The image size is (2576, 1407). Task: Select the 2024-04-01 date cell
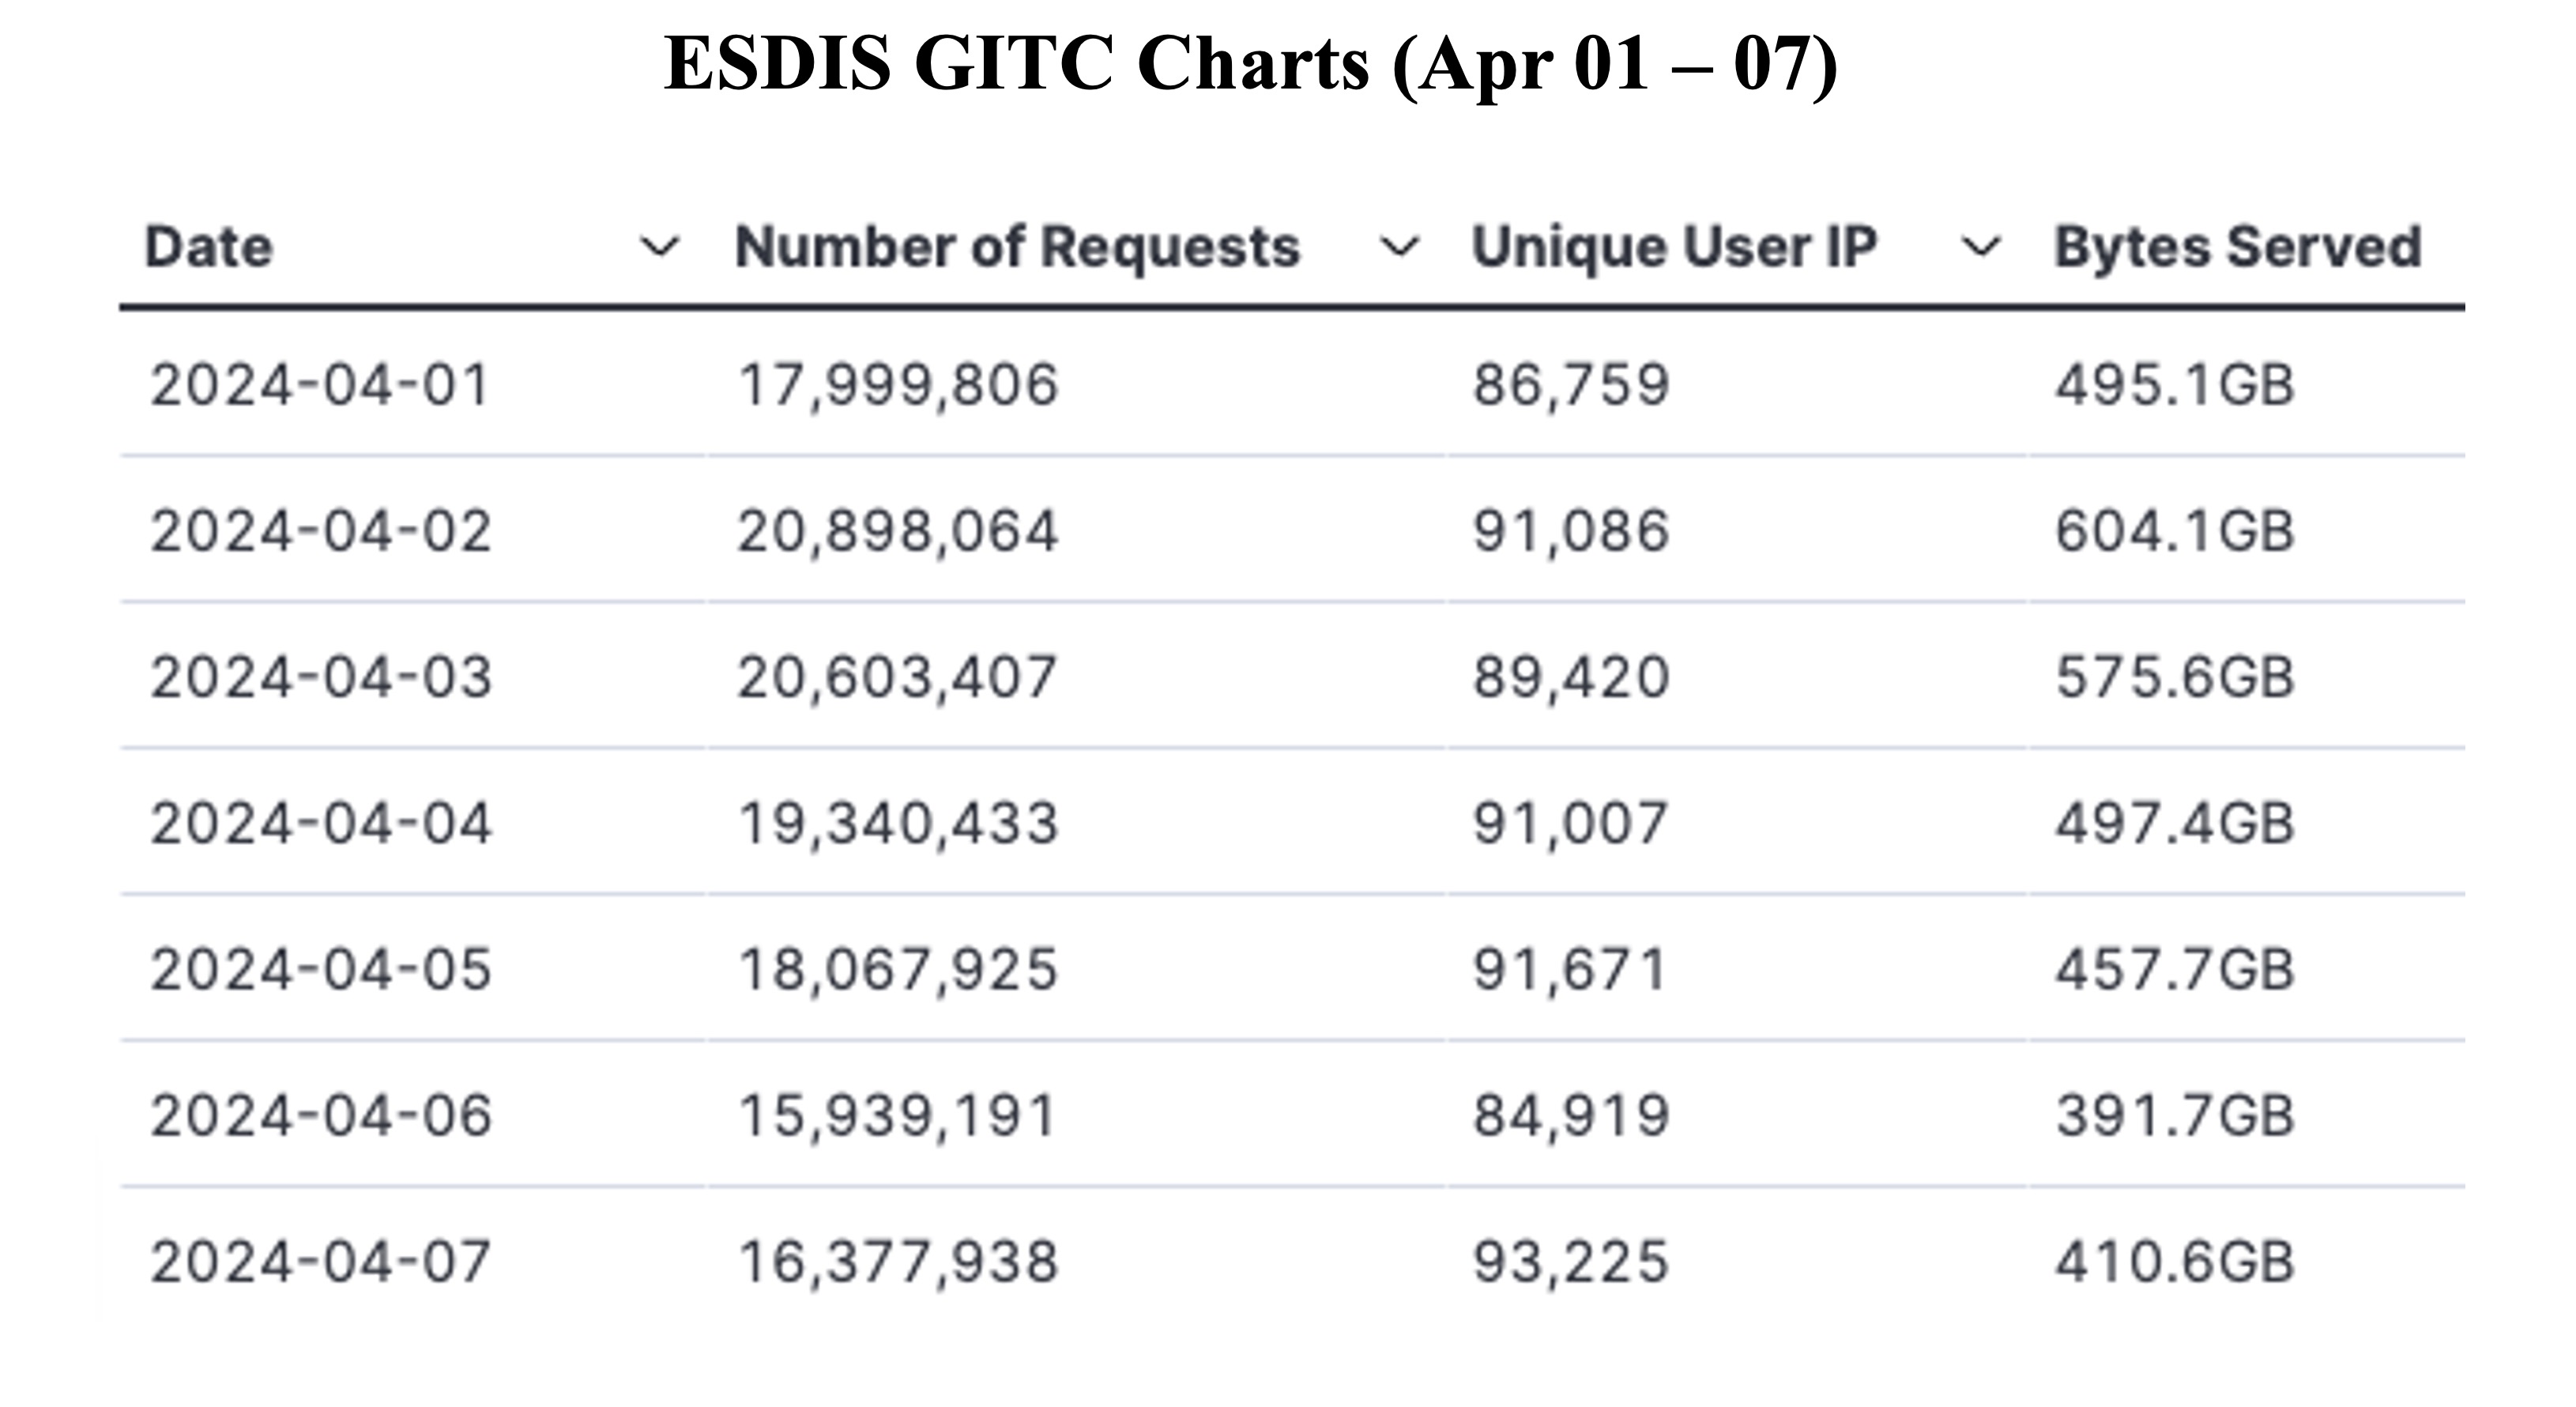[x=320, y=385]
